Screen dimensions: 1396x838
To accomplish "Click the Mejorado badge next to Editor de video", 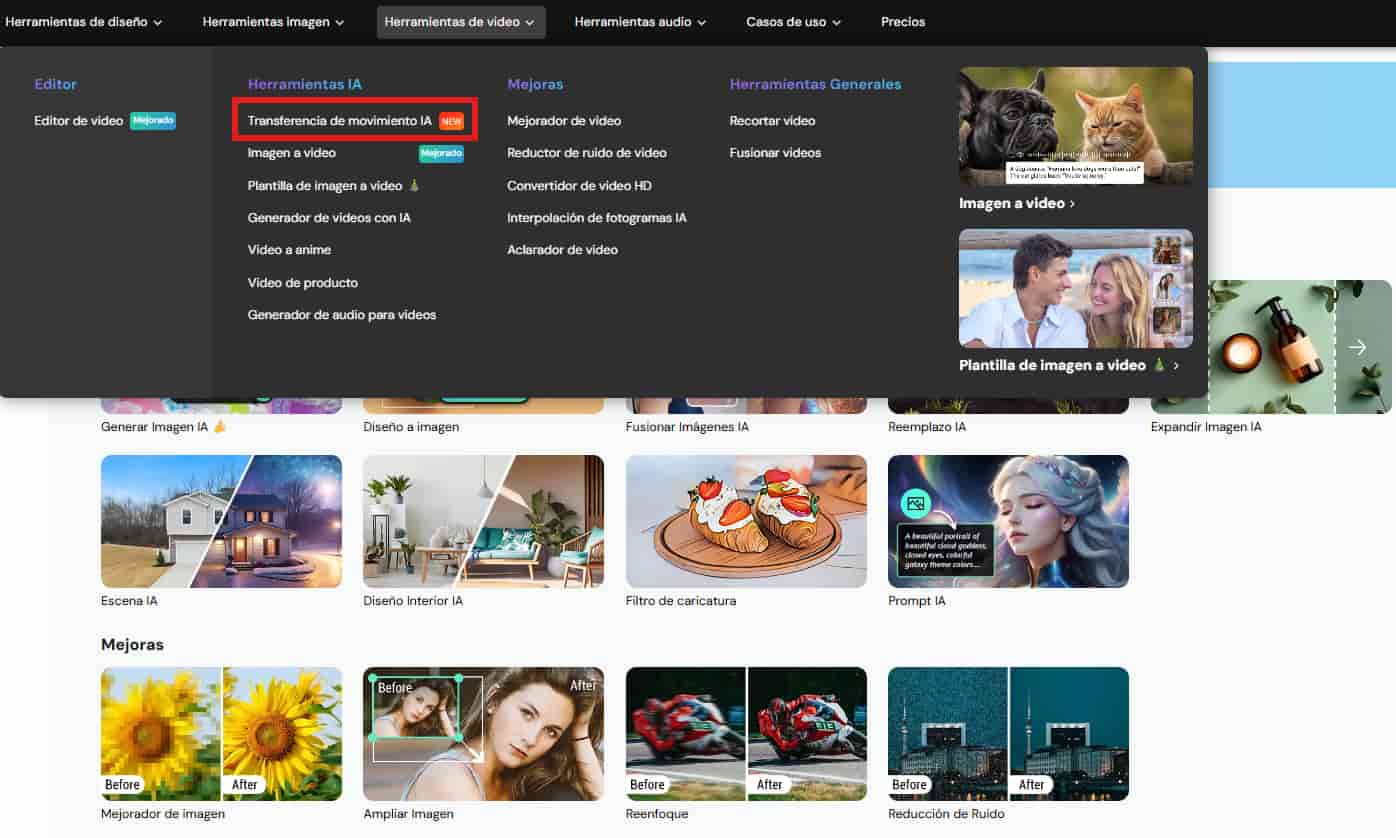I will [153, 121].
